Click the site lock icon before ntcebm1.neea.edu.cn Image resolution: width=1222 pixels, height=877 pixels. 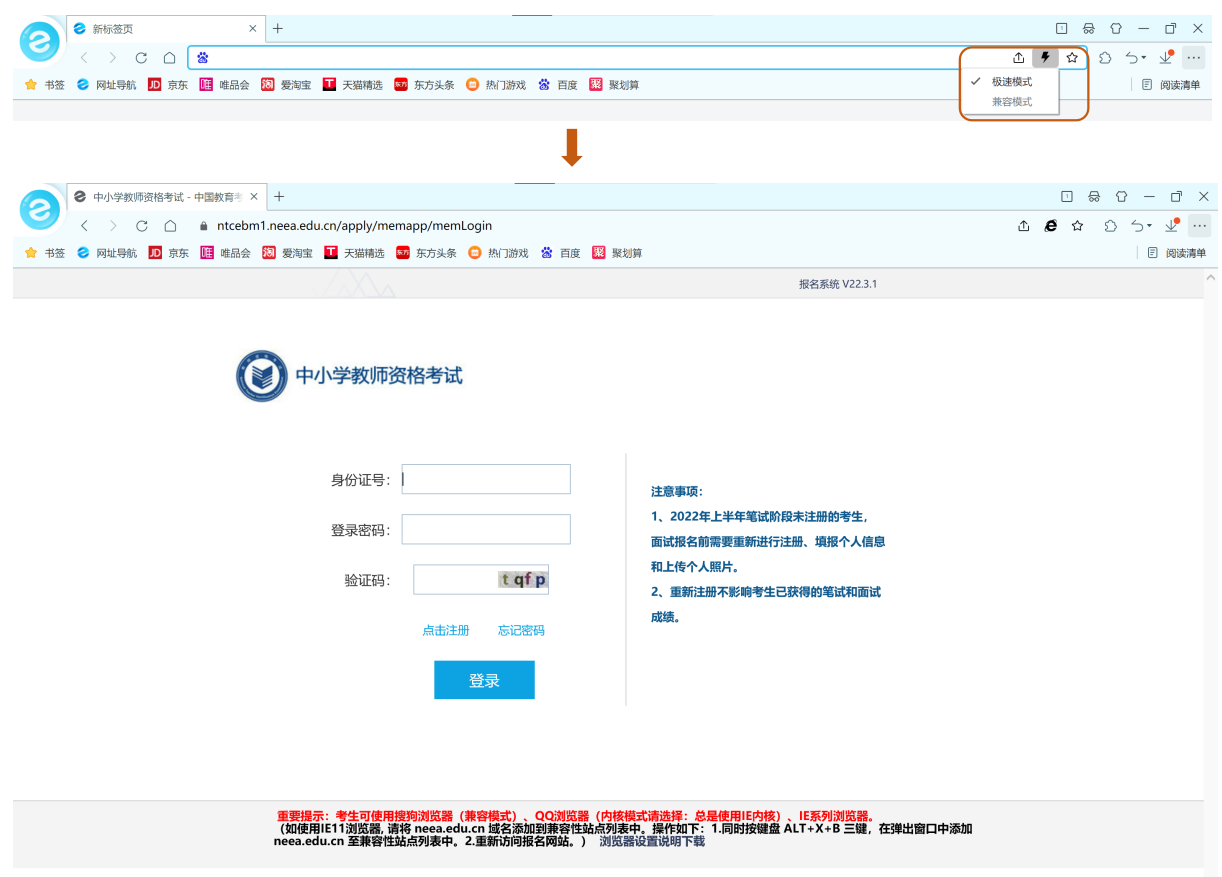203,226
